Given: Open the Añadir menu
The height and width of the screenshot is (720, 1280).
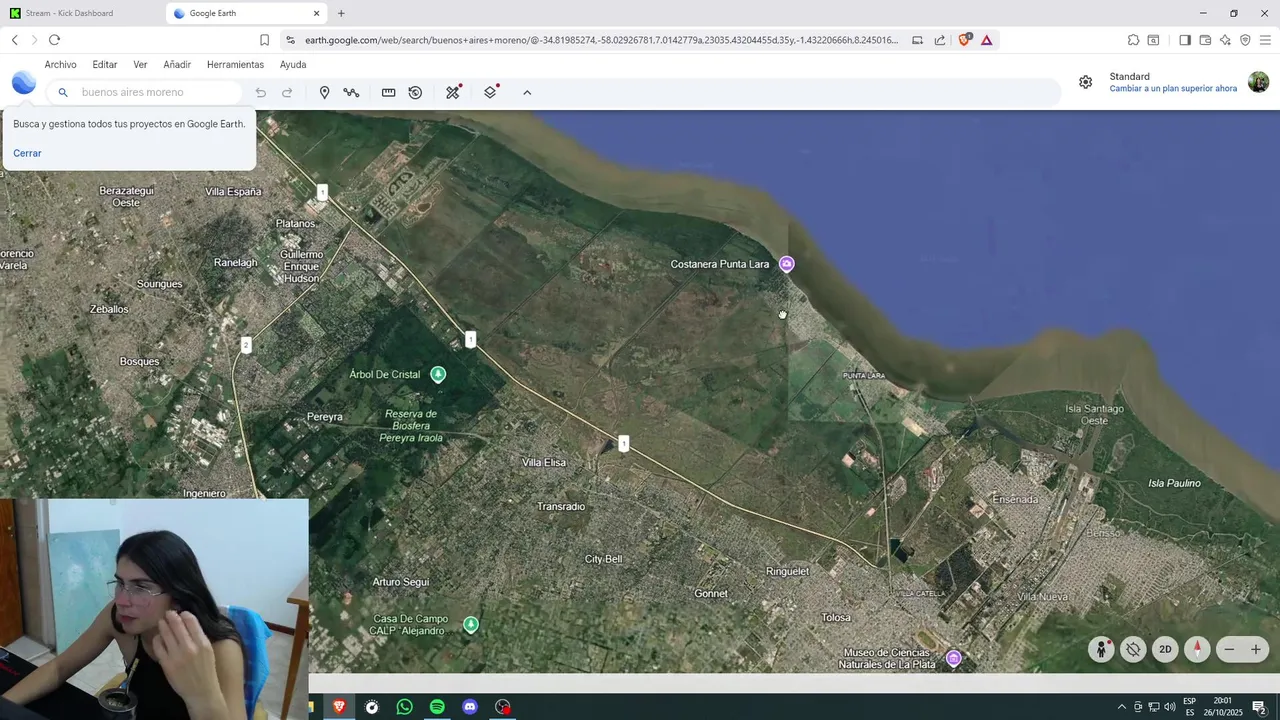Looking at the screenshot, I should point(177,64).
